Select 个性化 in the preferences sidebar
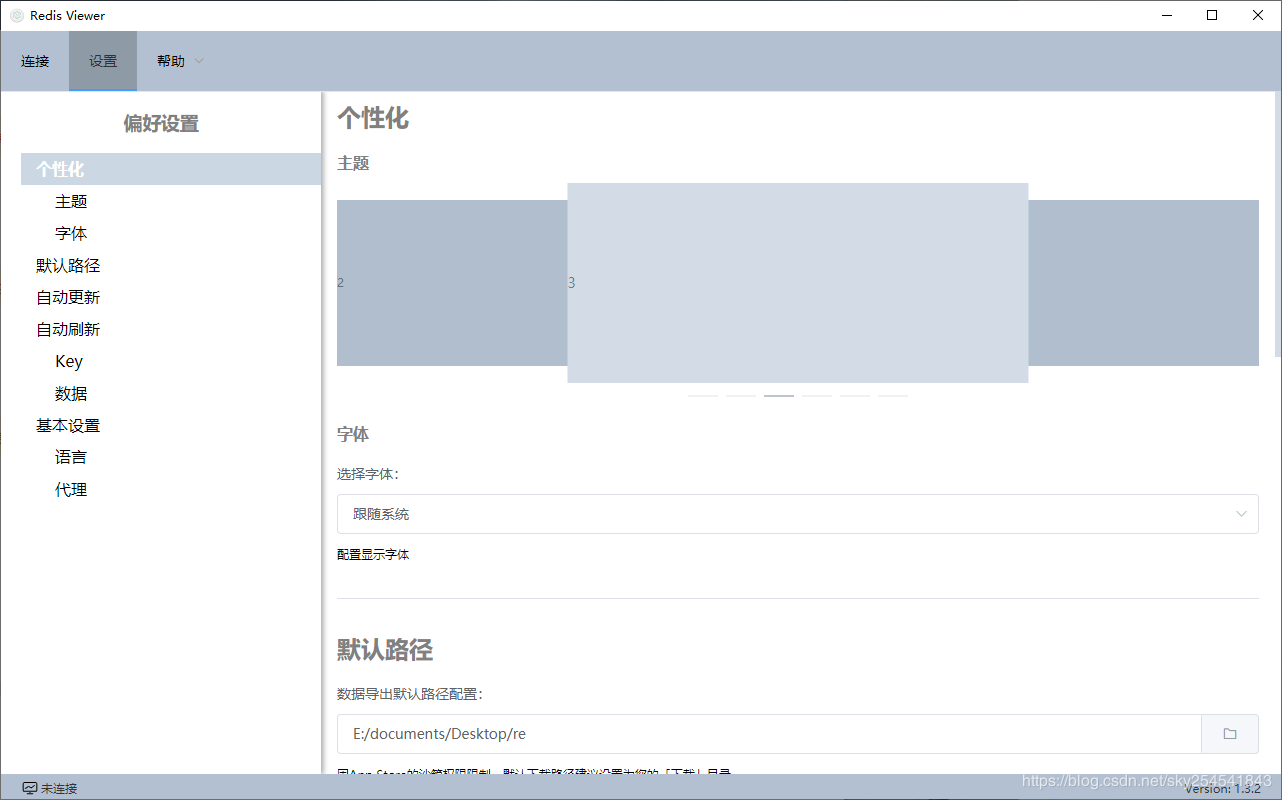The width and height of the screenshot is (1282, 800). (171, 169)
